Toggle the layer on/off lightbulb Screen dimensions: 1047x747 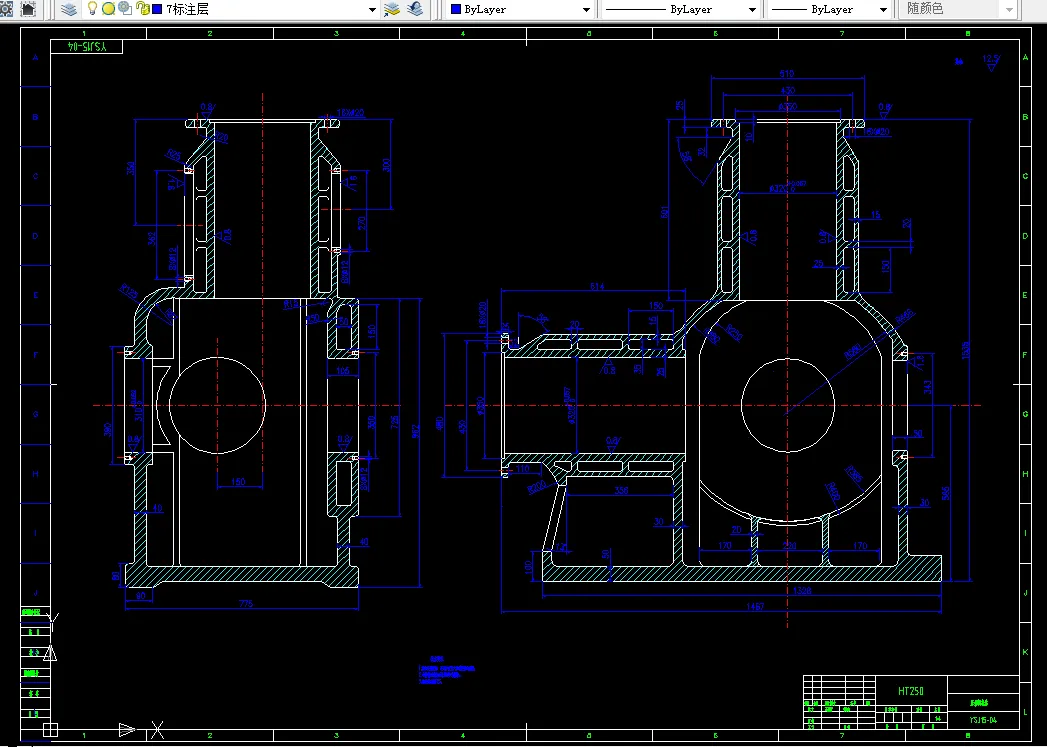[x=93, y=9]
